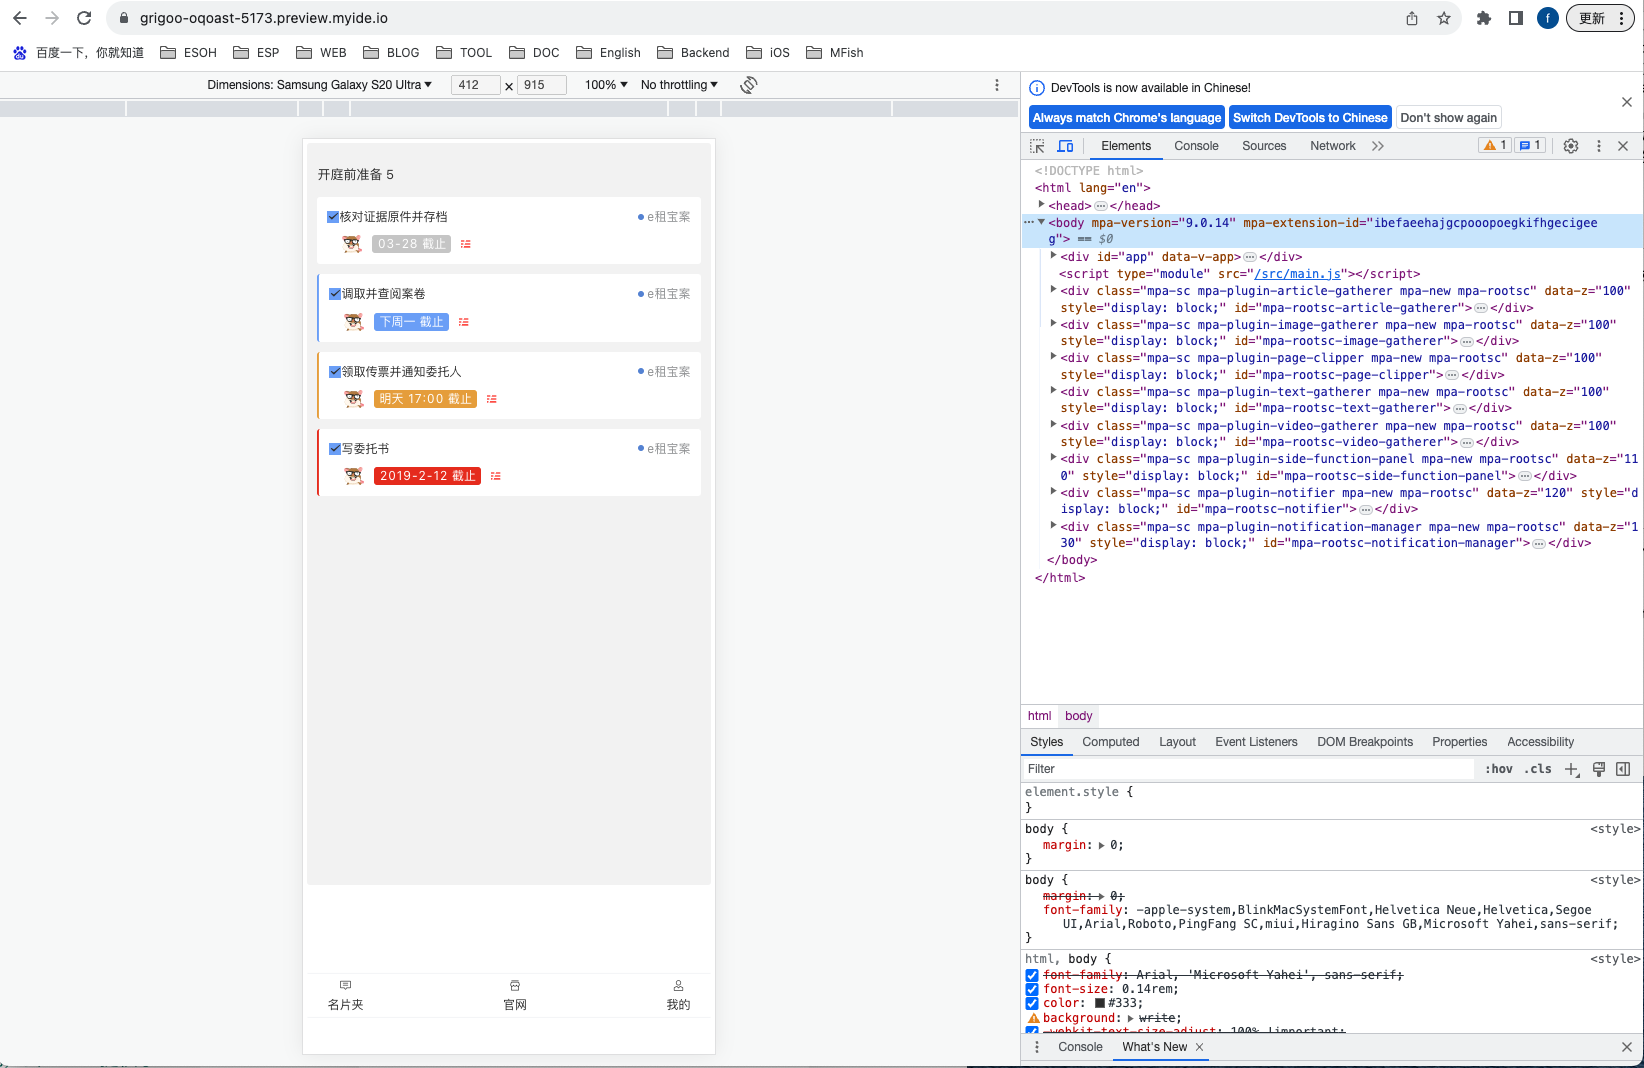Screen dimensions: 1644x1068
Task: Expand the div id app node
Action: click(1053, 256)
